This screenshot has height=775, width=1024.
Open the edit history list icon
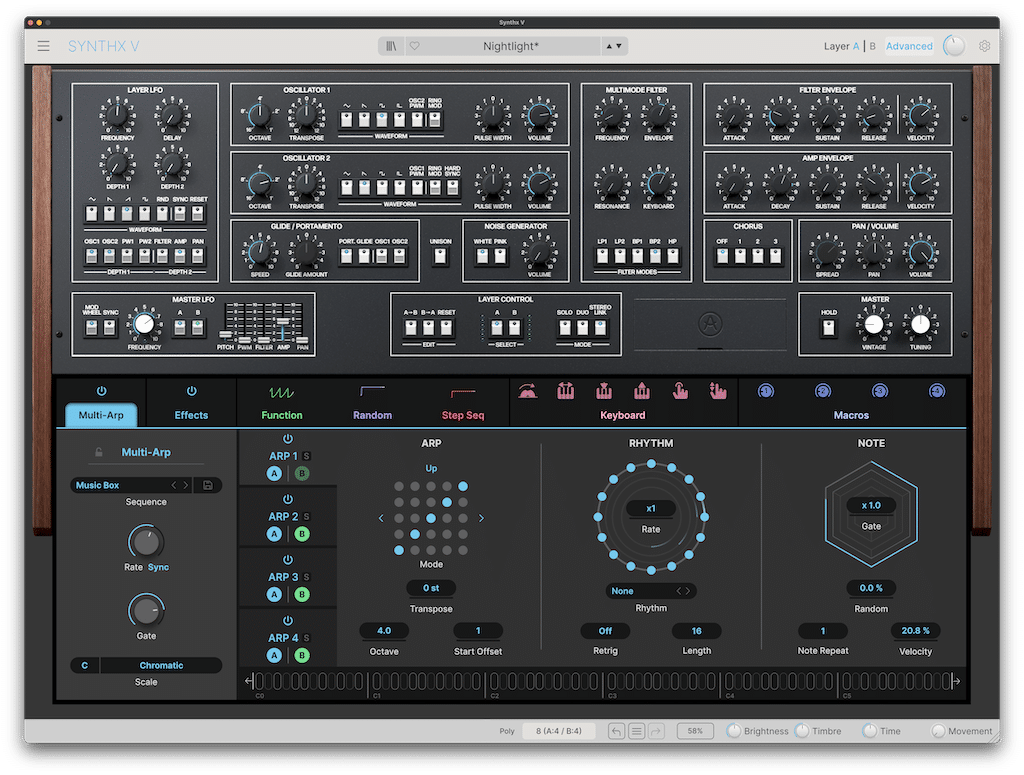click(x=636, y=731)
